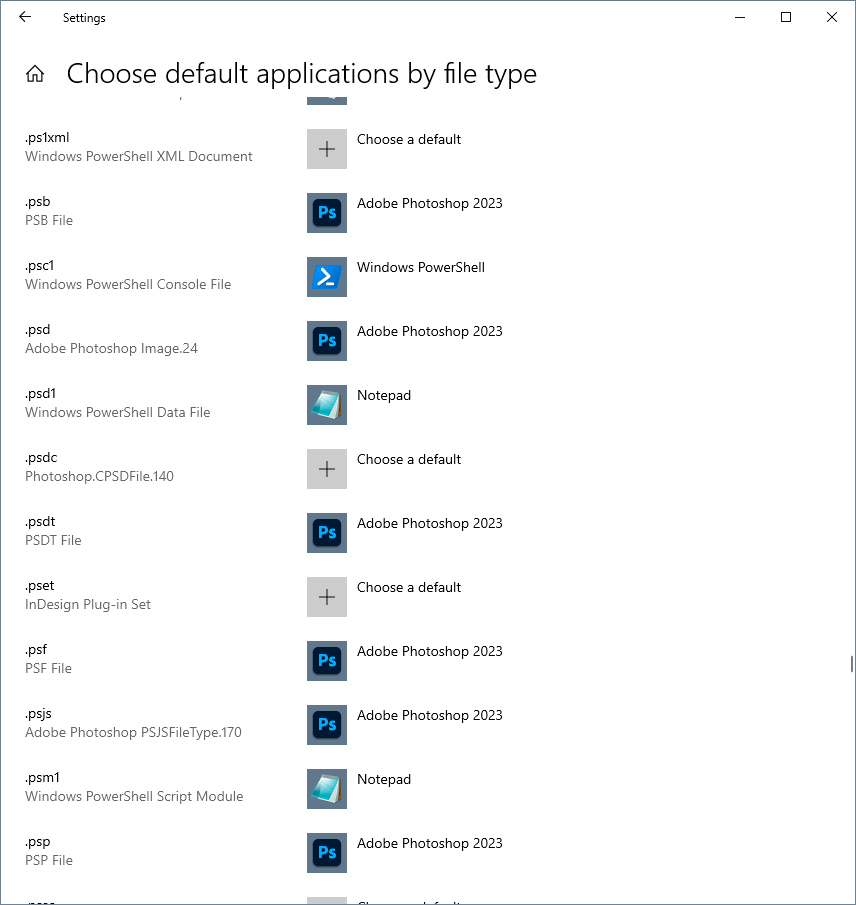Select the .psf extension label
This screenshot has width=856, height=905.
click(36, 650)
